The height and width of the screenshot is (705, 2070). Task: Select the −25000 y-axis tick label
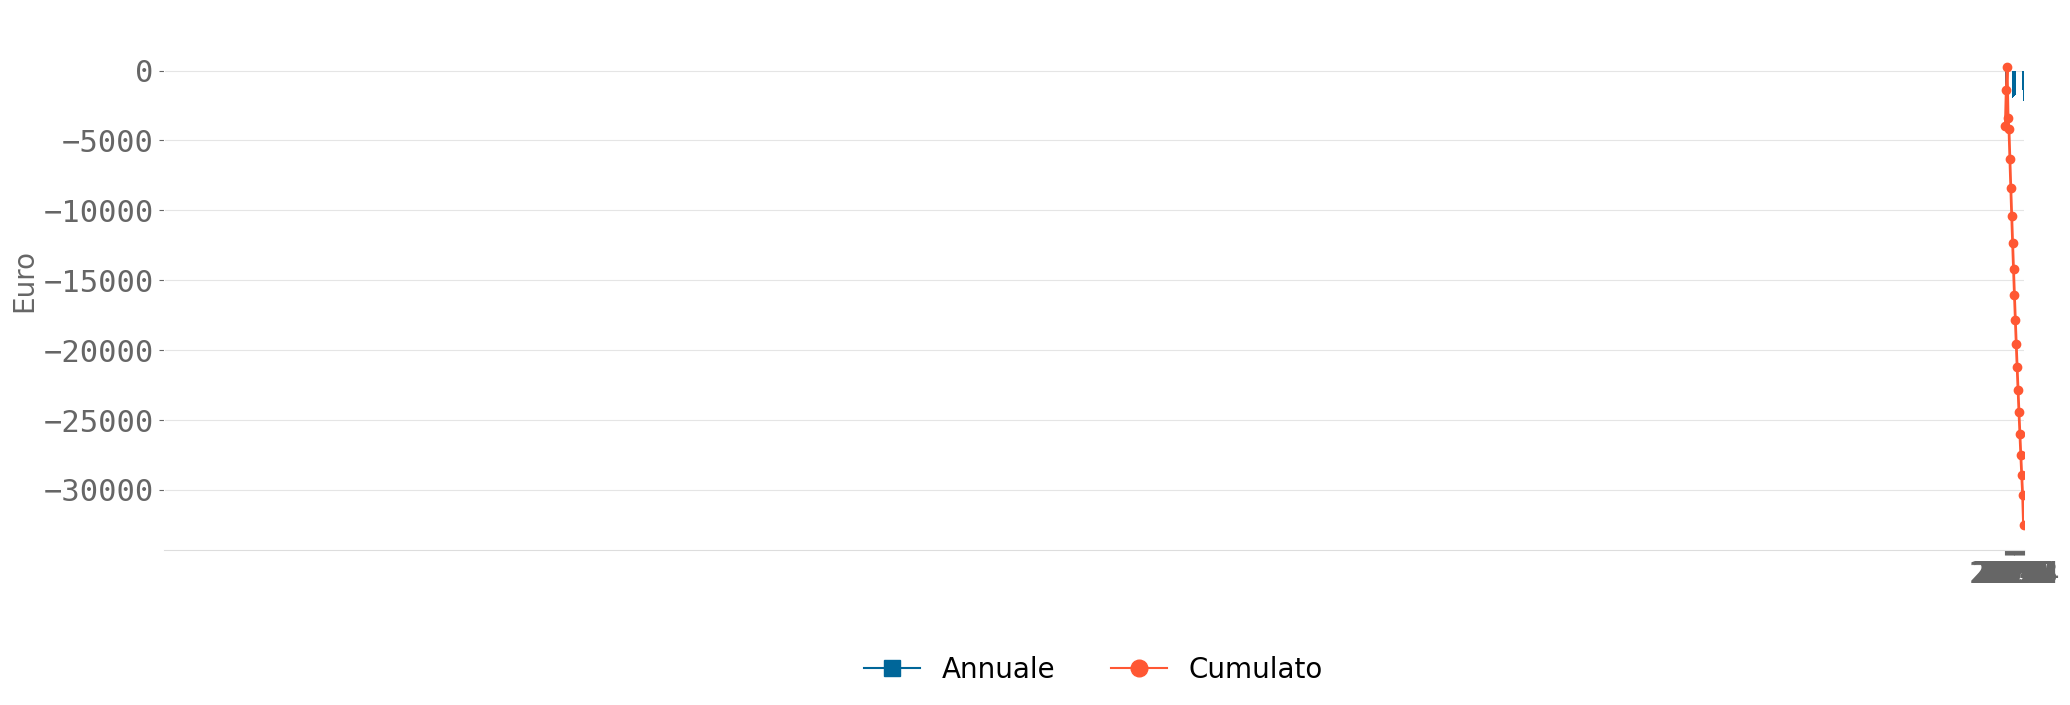pos(97,421)
